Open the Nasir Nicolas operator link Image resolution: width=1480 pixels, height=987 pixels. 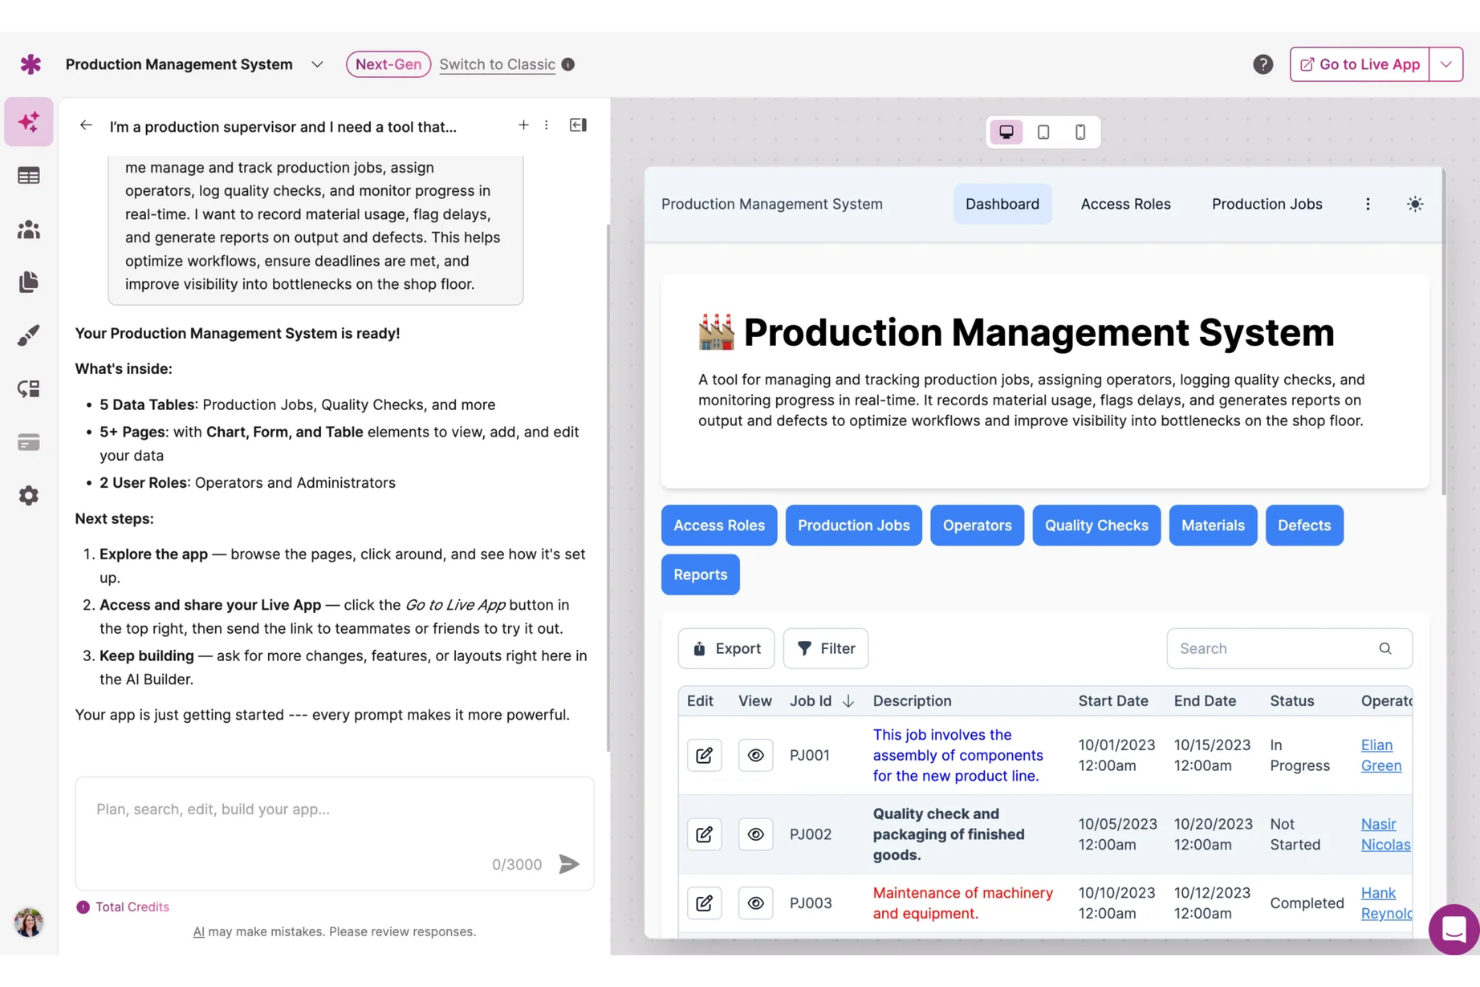click(x=1385, y=834)
